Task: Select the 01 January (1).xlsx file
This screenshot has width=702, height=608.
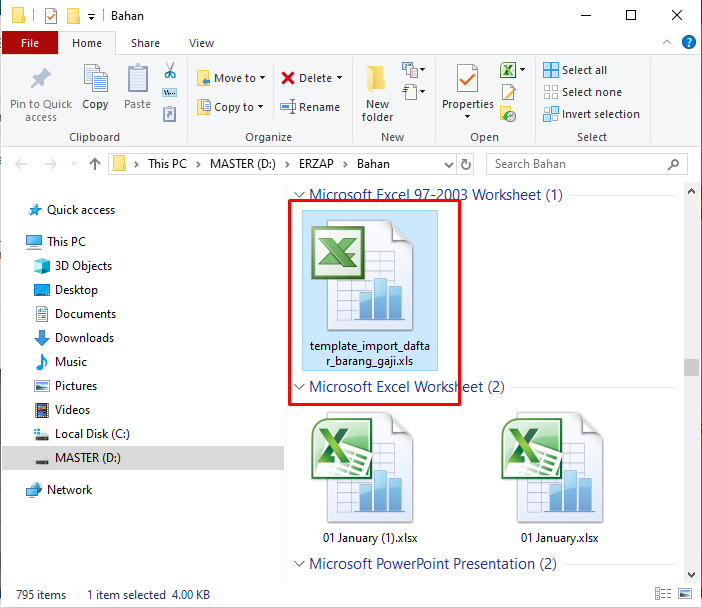Action: tap(370, 478)
